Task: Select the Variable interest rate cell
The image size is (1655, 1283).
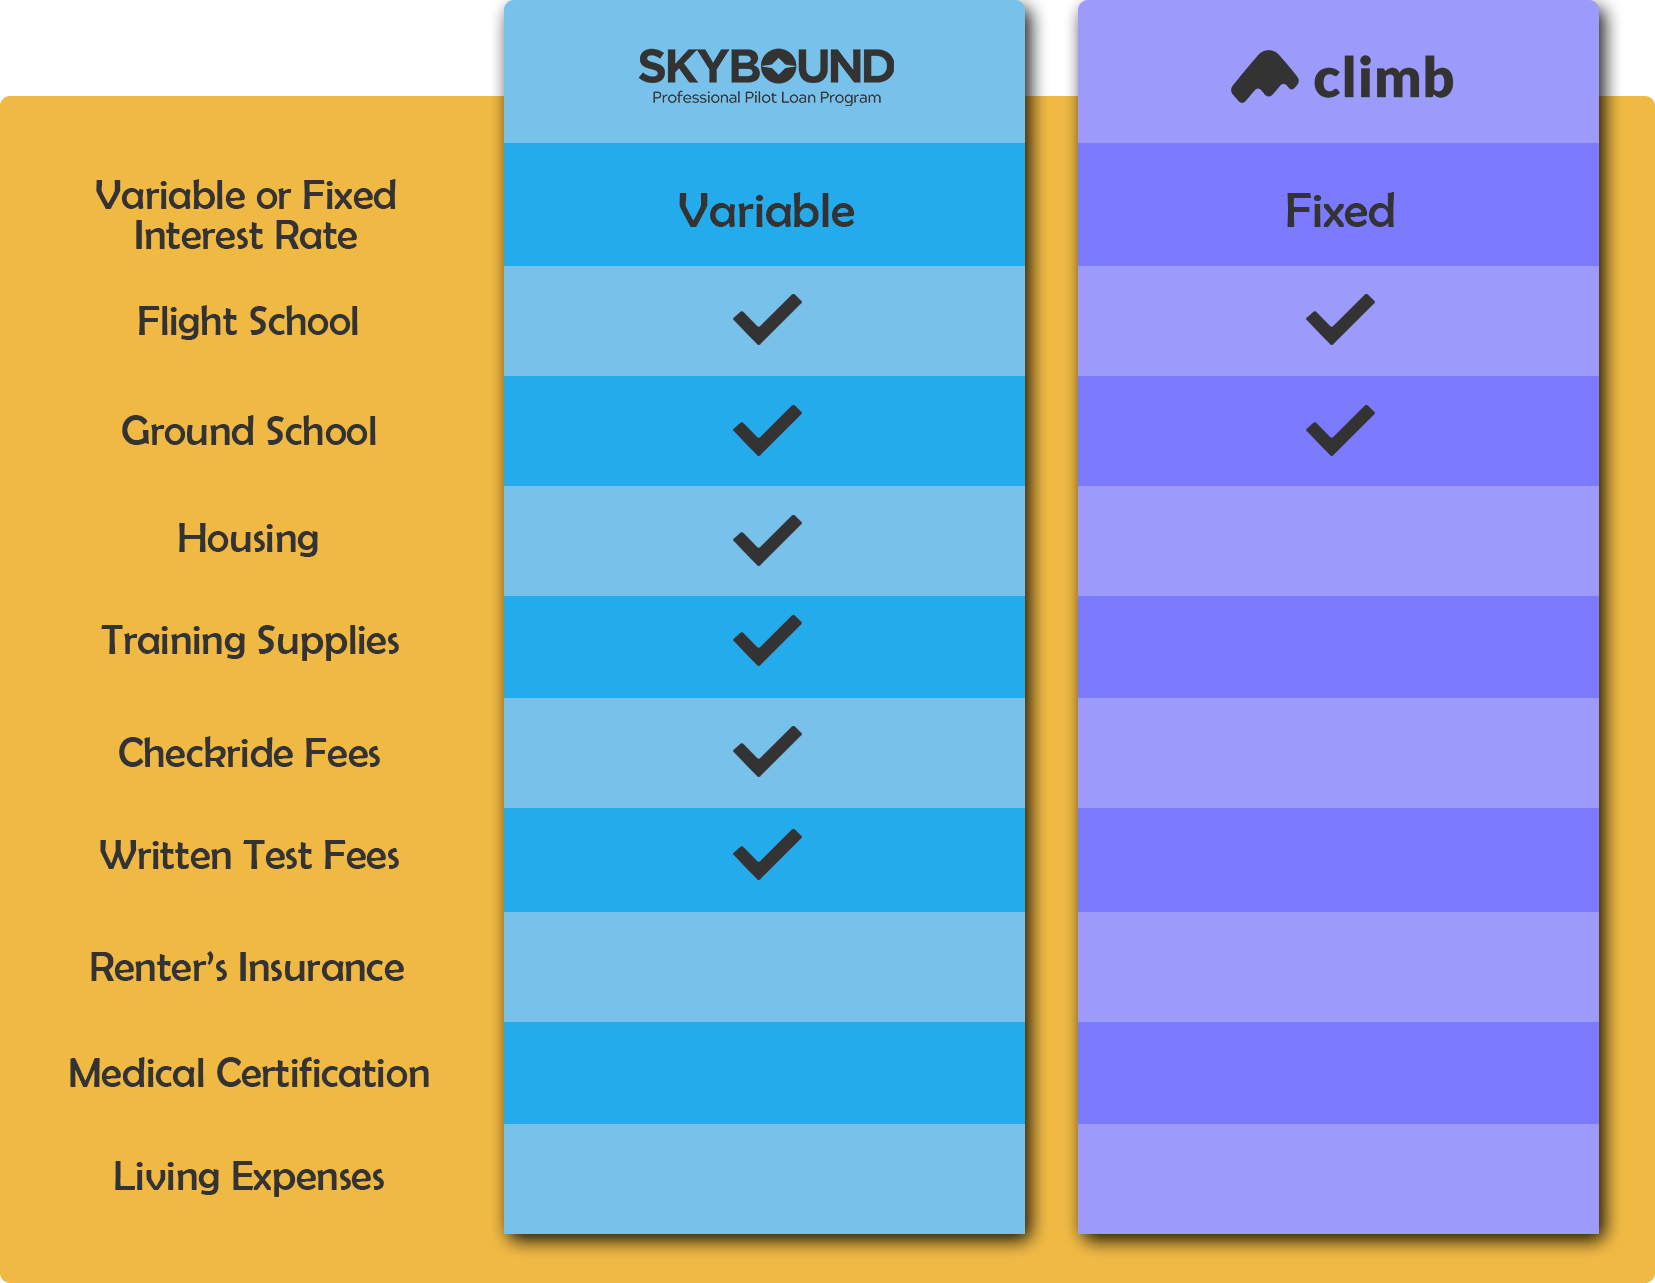Action: [x=764, y=204]
